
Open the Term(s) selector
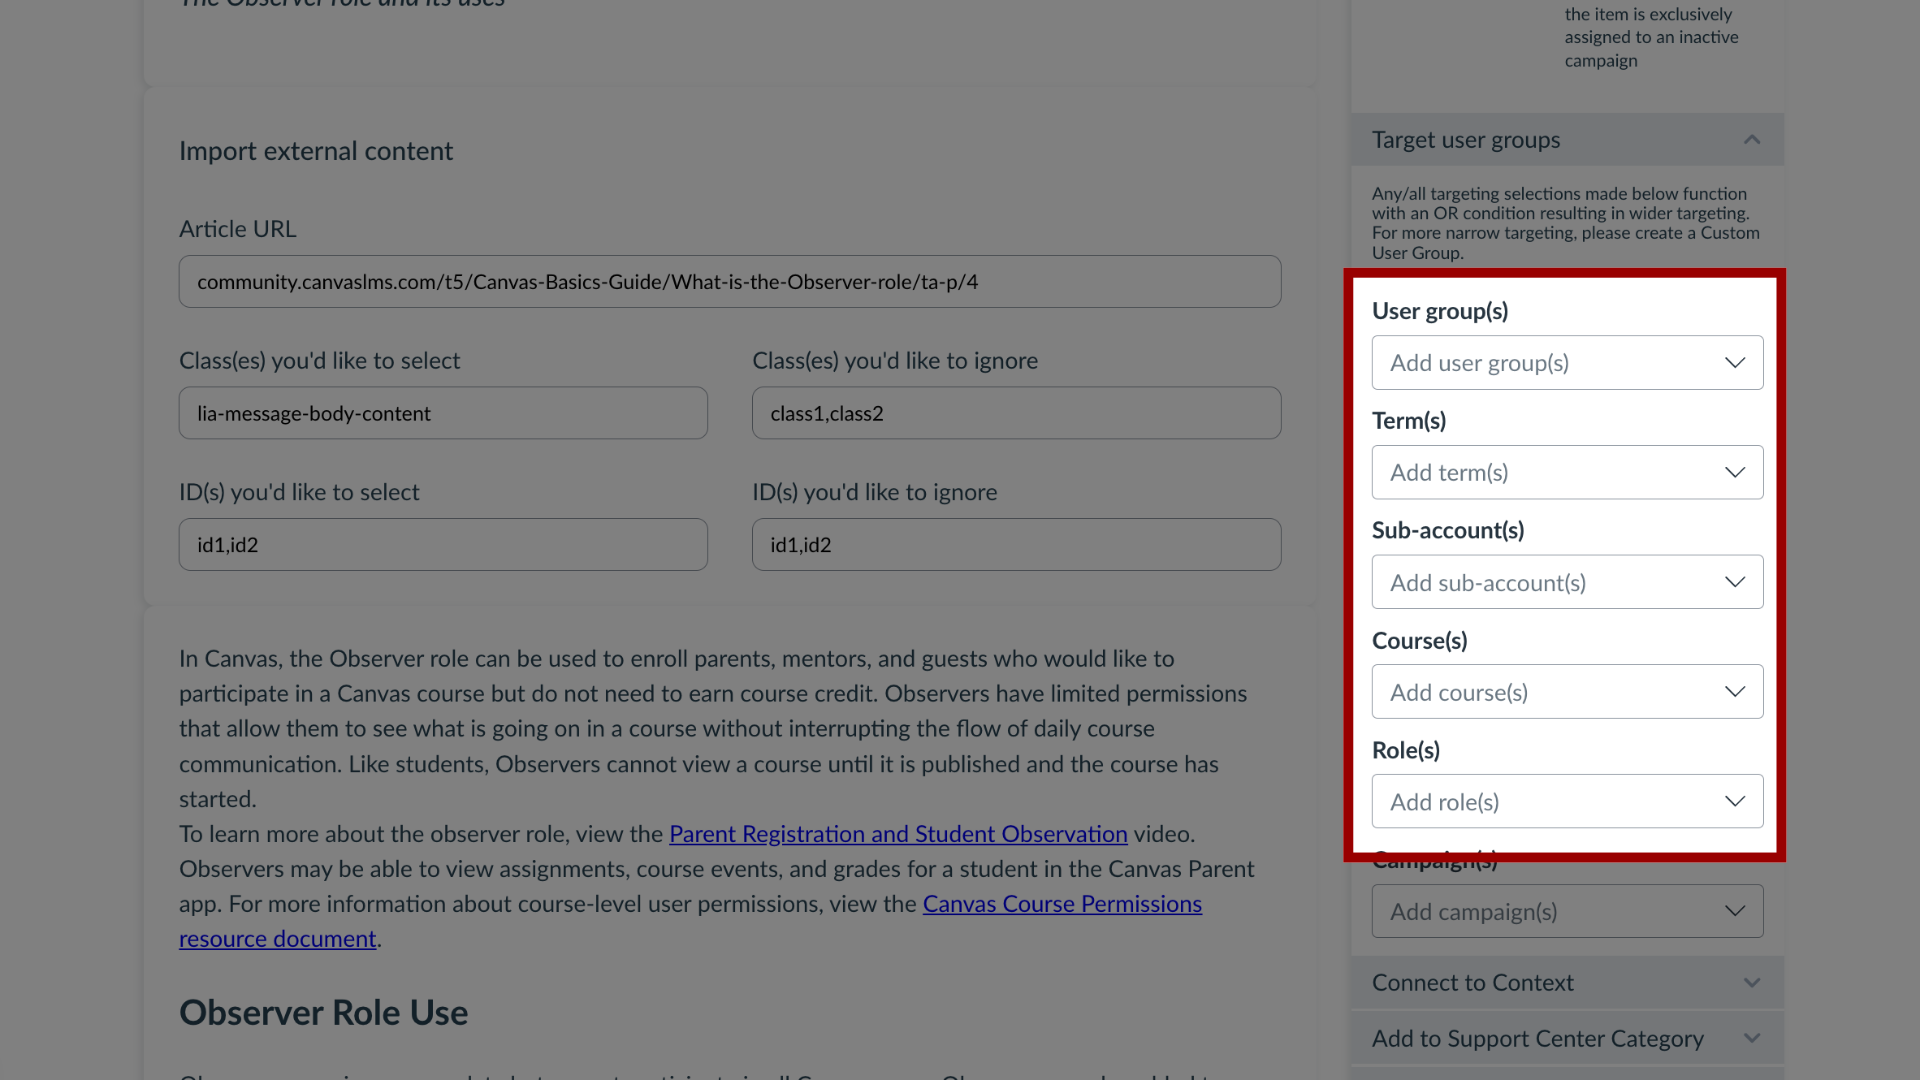pyautogui.click(x=1567, y=472)
